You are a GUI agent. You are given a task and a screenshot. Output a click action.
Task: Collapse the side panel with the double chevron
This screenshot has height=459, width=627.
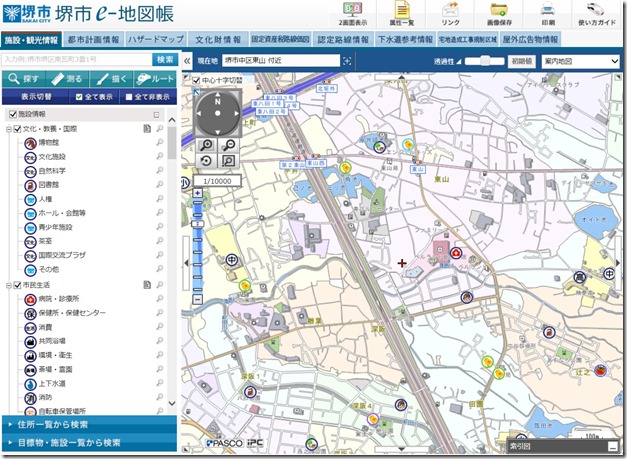[x=187, y=61]
